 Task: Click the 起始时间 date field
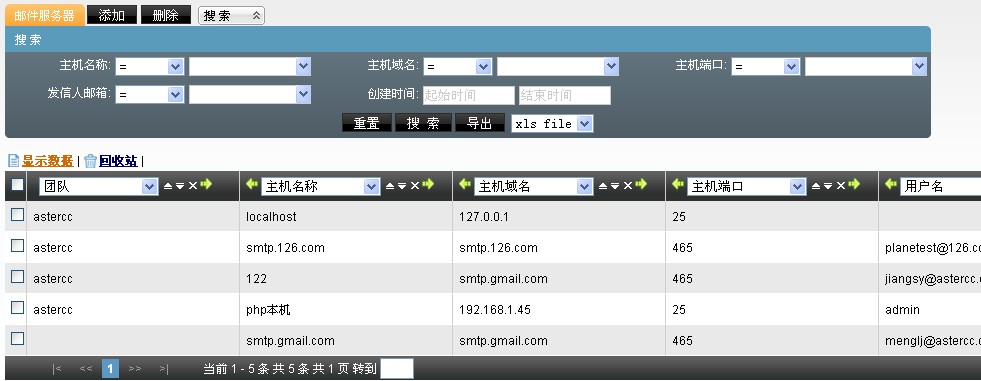tap(469, 95)
